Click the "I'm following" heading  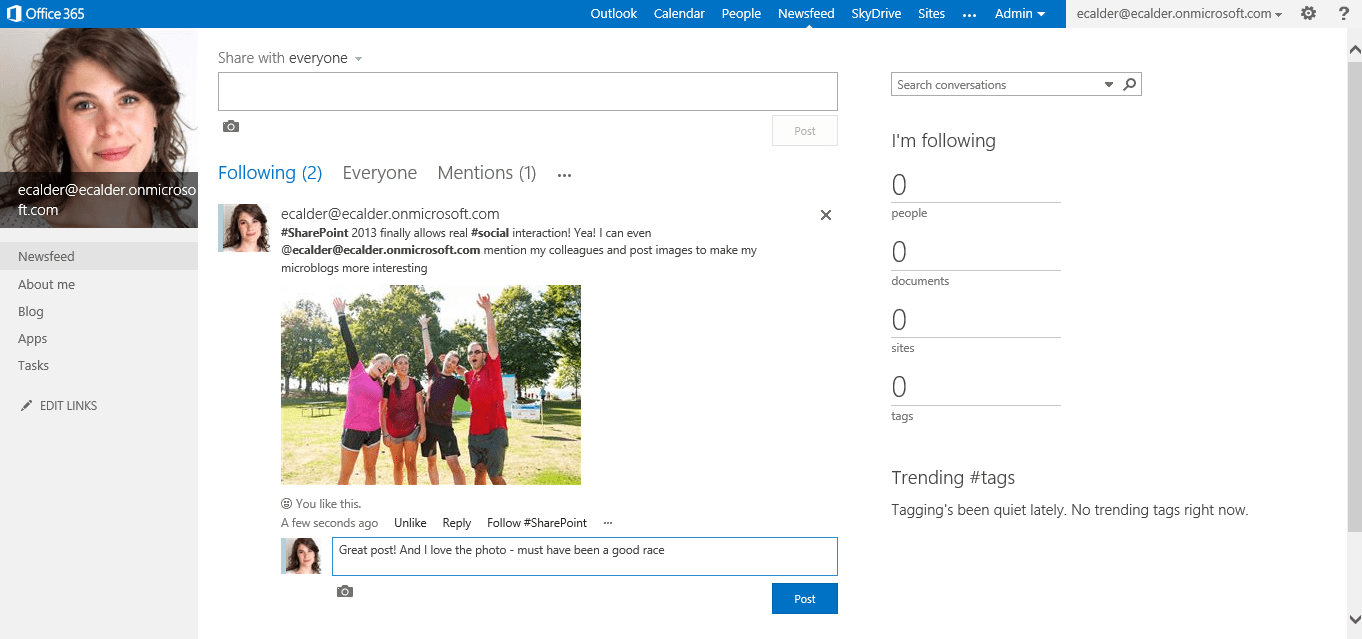(x=943, y=141)
